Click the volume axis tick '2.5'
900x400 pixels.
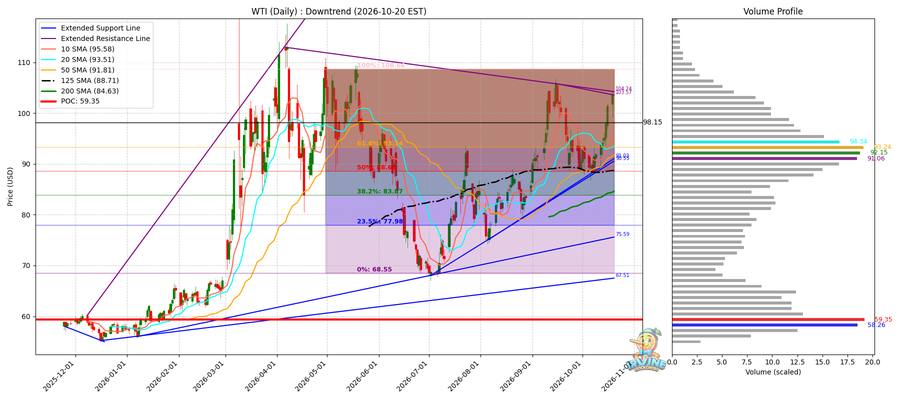tap(697, 362)
